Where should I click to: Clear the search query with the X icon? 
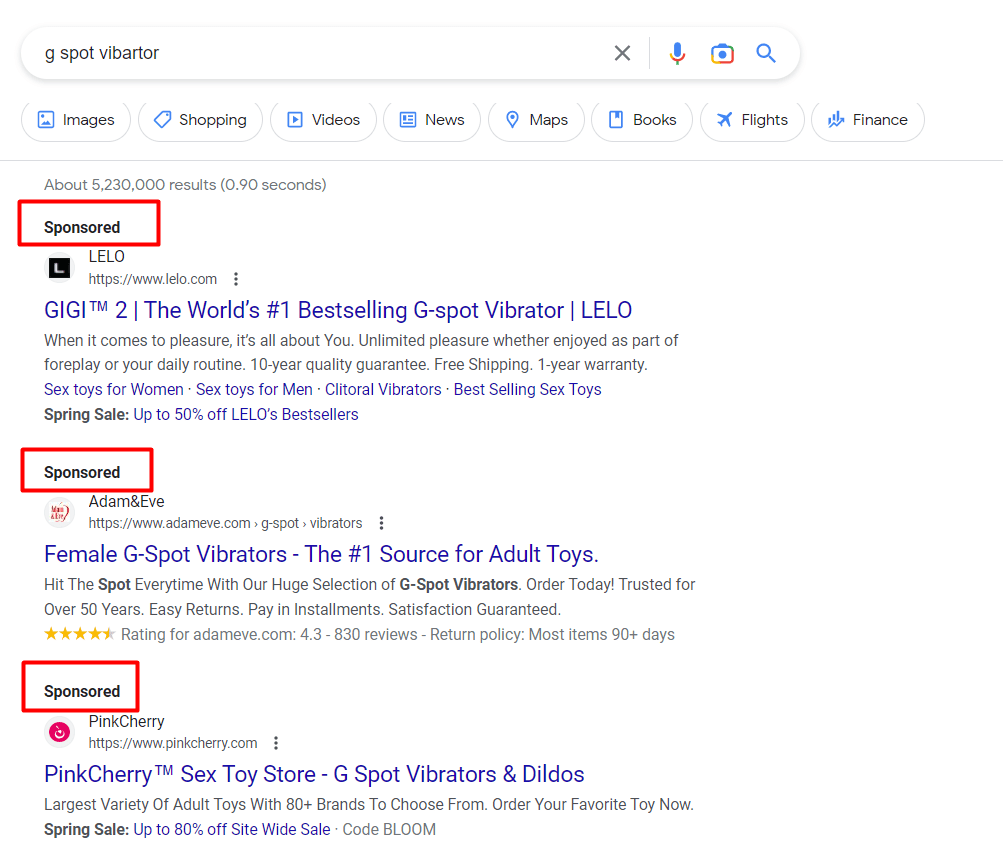[x=622, y=53]
